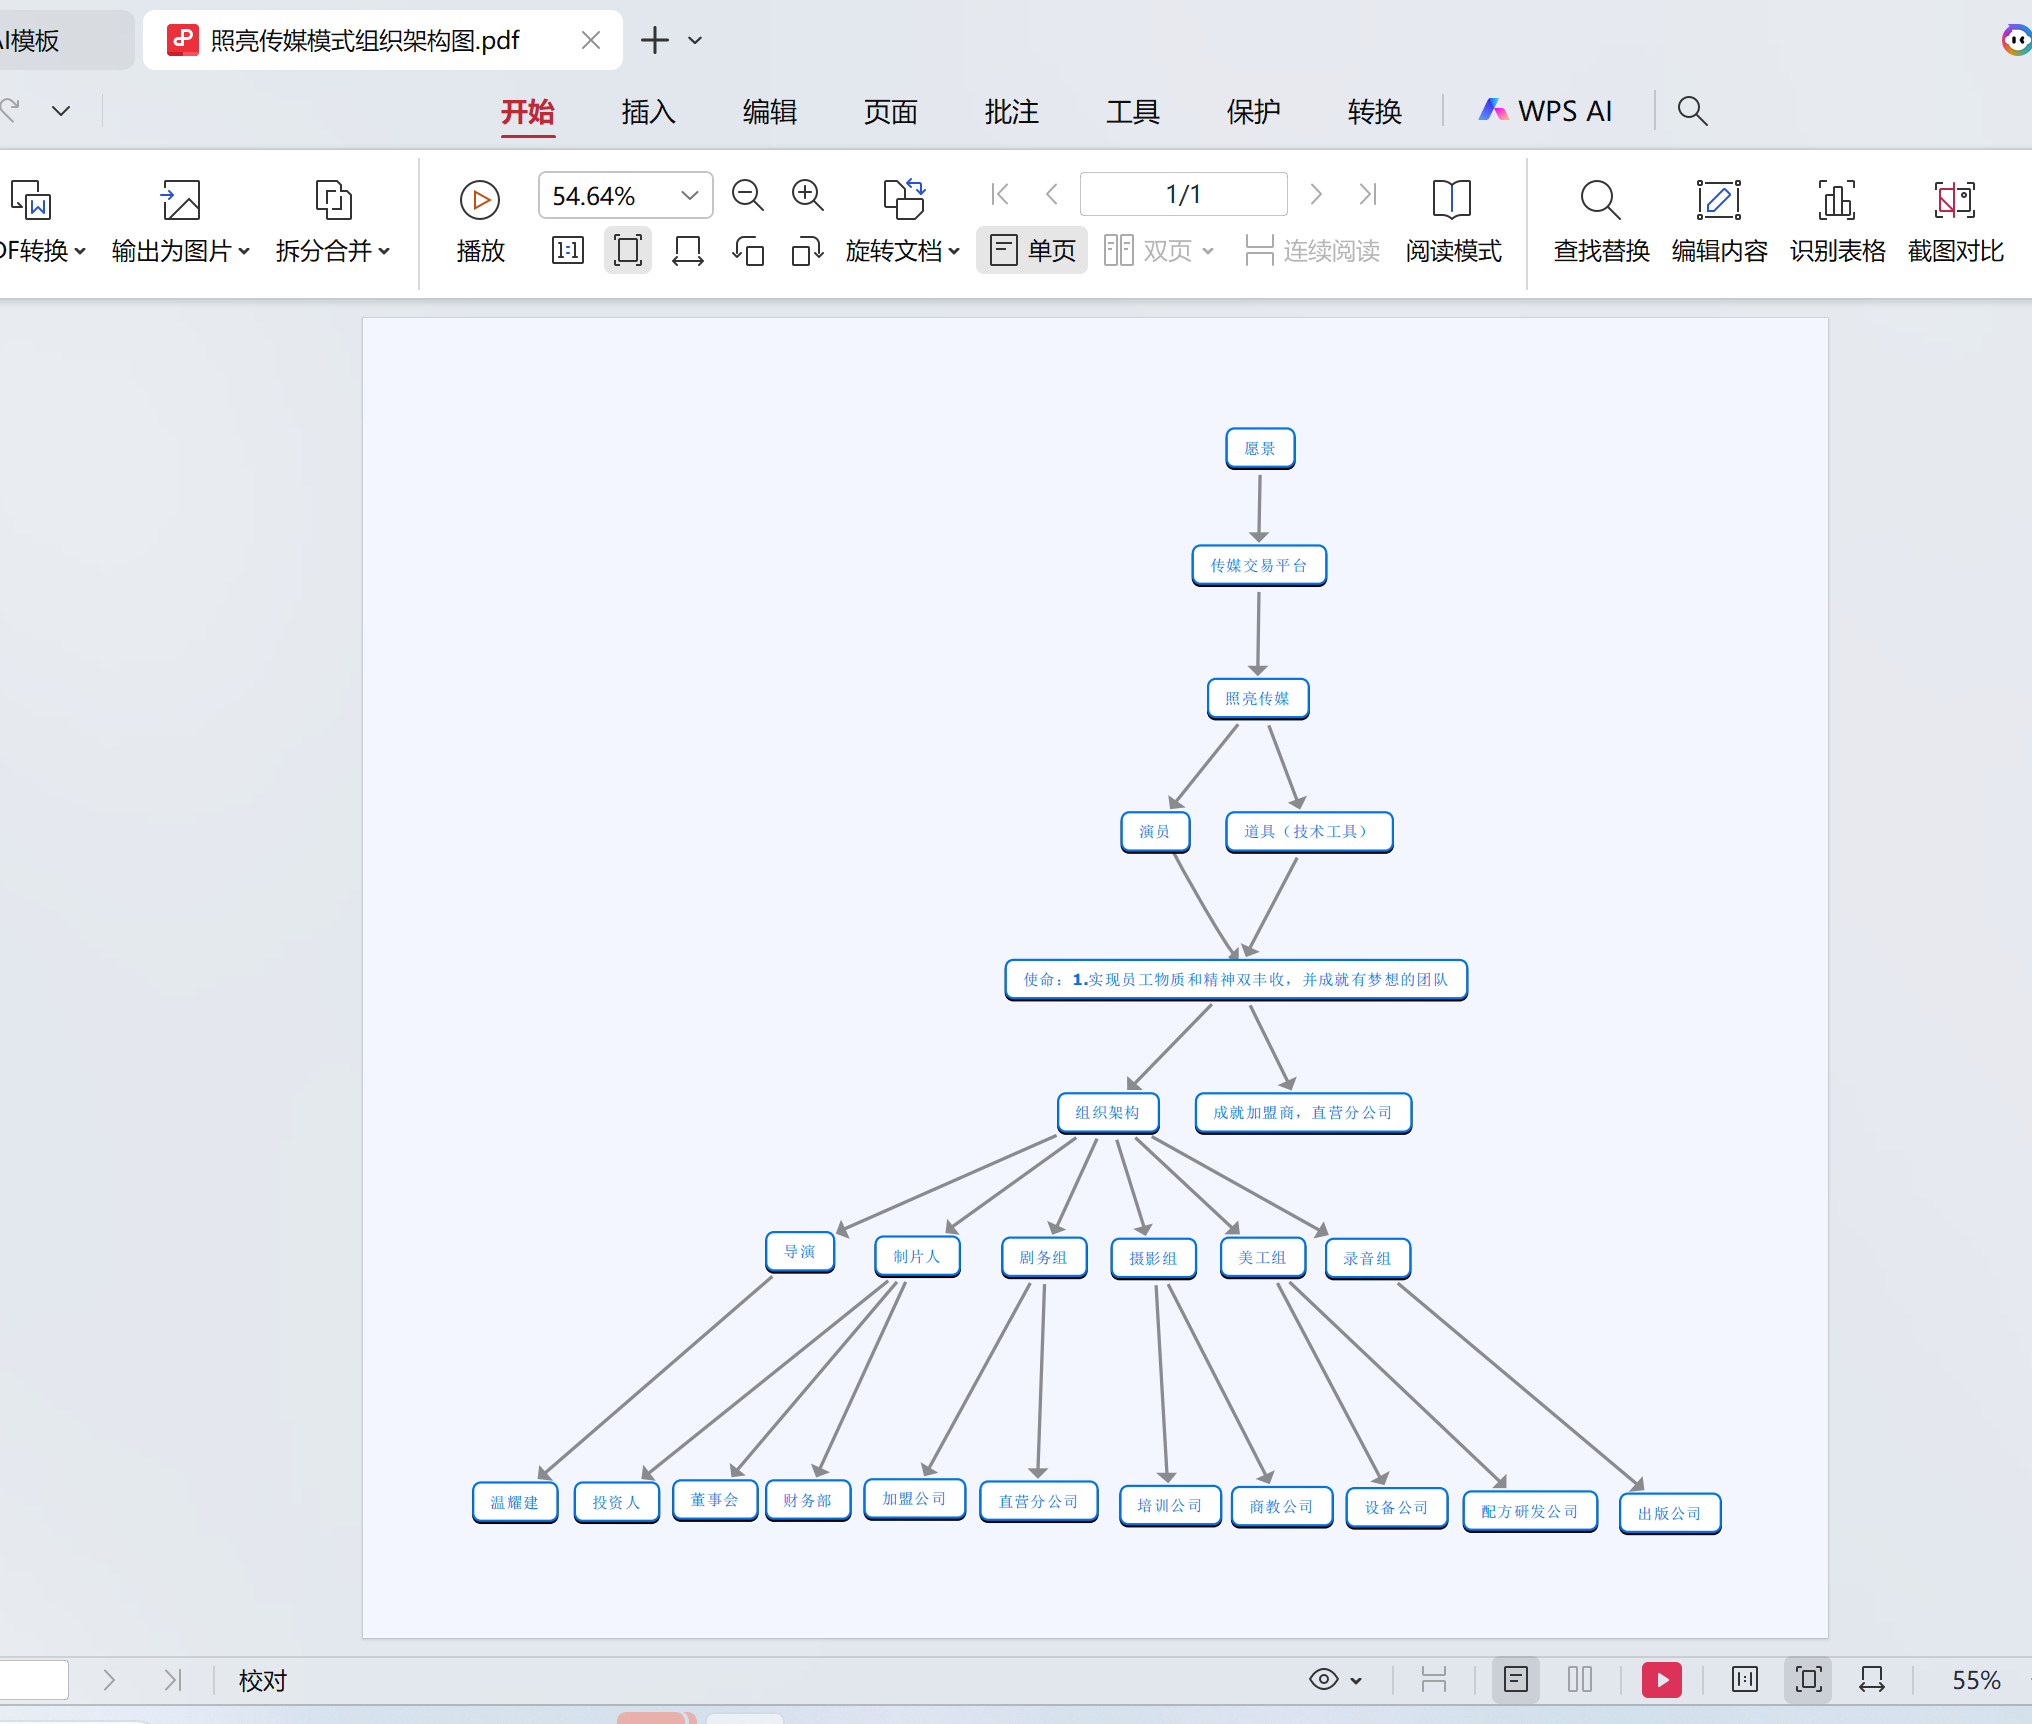Switch to the 转换 ribbon tab
2032x1724 pixels.
click(x=1375, y=111)
